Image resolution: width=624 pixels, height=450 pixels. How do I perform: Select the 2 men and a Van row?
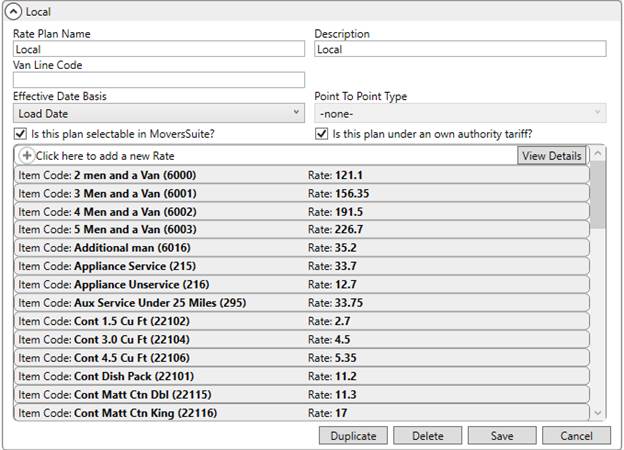300,175
